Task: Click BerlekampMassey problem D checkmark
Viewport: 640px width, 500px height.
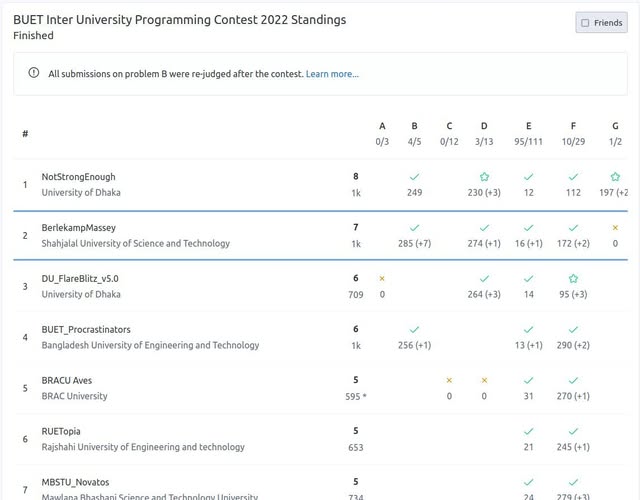Action: pos(484,228)
